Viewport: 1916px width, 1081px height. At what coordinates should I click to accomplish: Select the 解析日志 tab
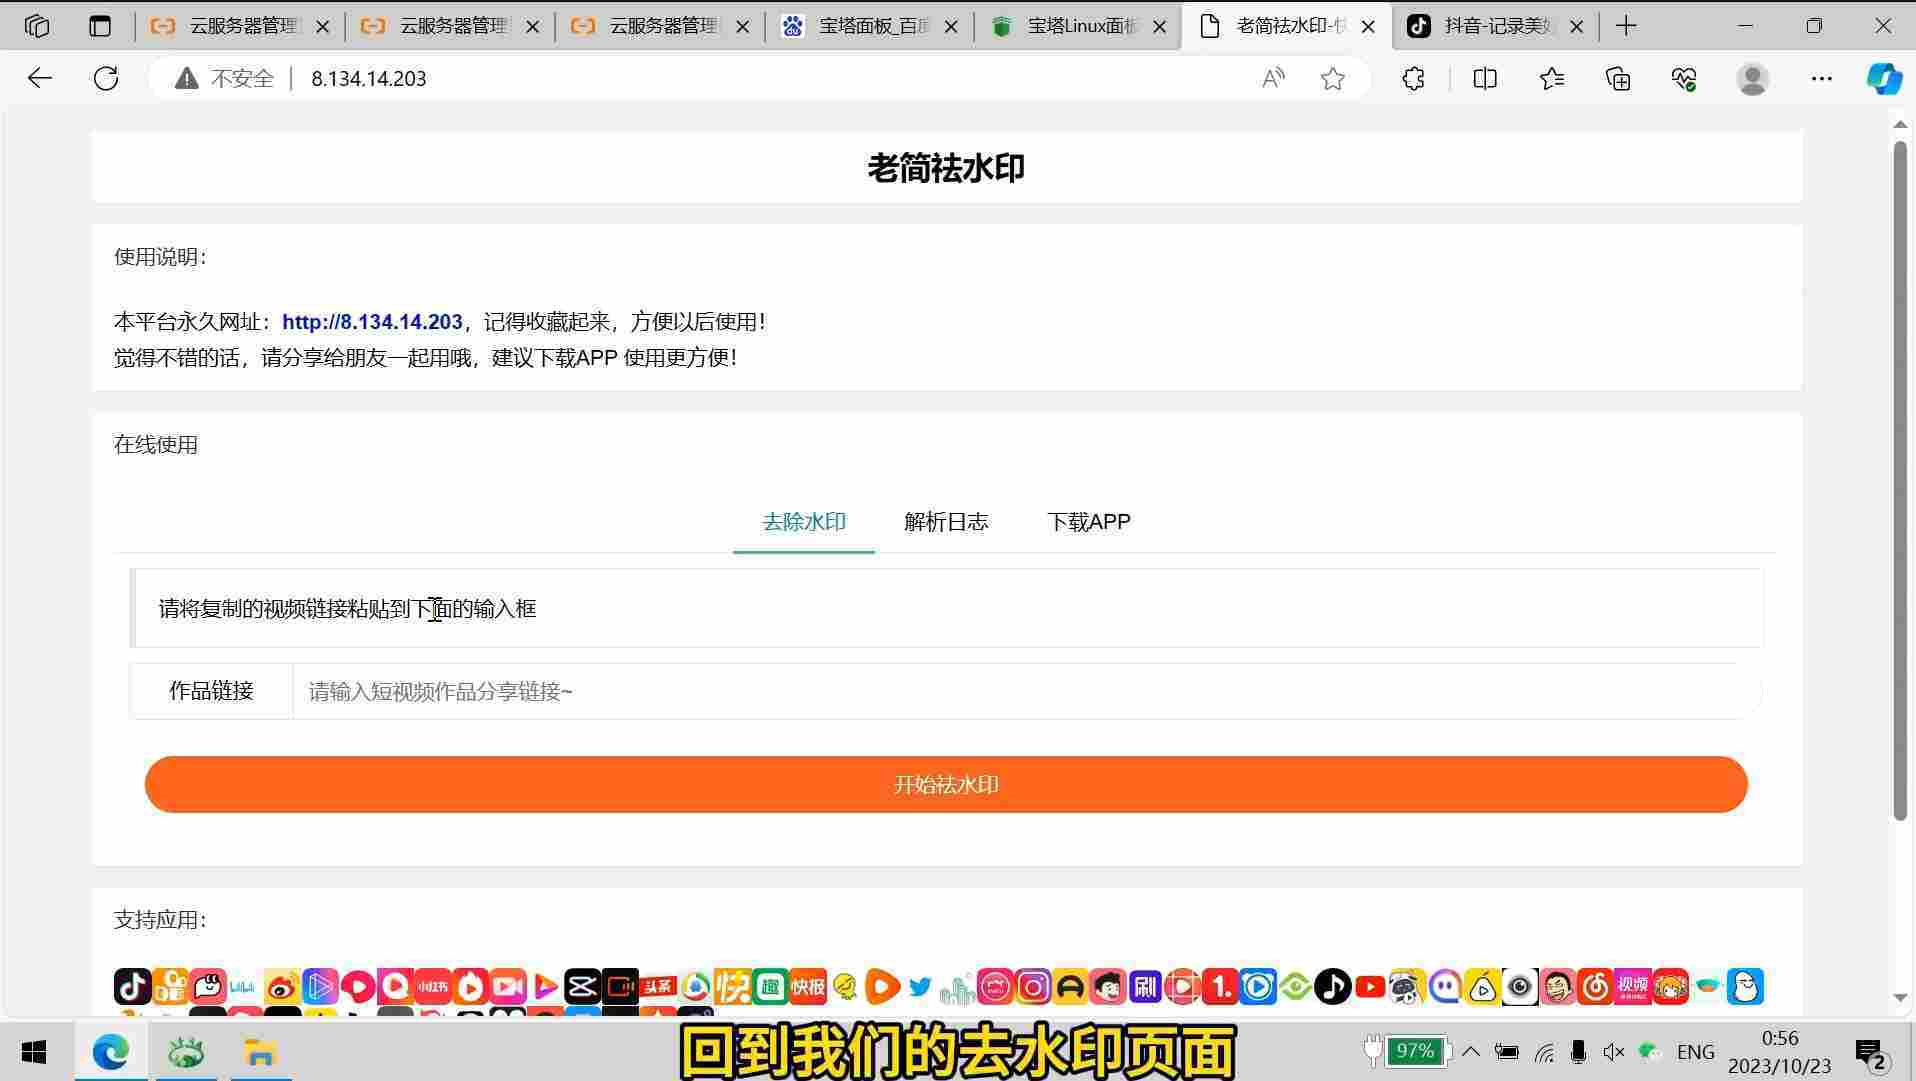pyautogui.click(x=946, y=522)
